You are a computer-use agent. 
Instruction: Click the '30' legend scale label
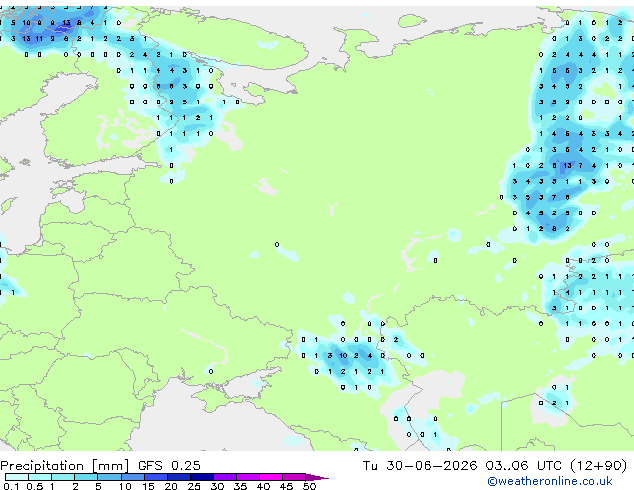tap(217, 486)
